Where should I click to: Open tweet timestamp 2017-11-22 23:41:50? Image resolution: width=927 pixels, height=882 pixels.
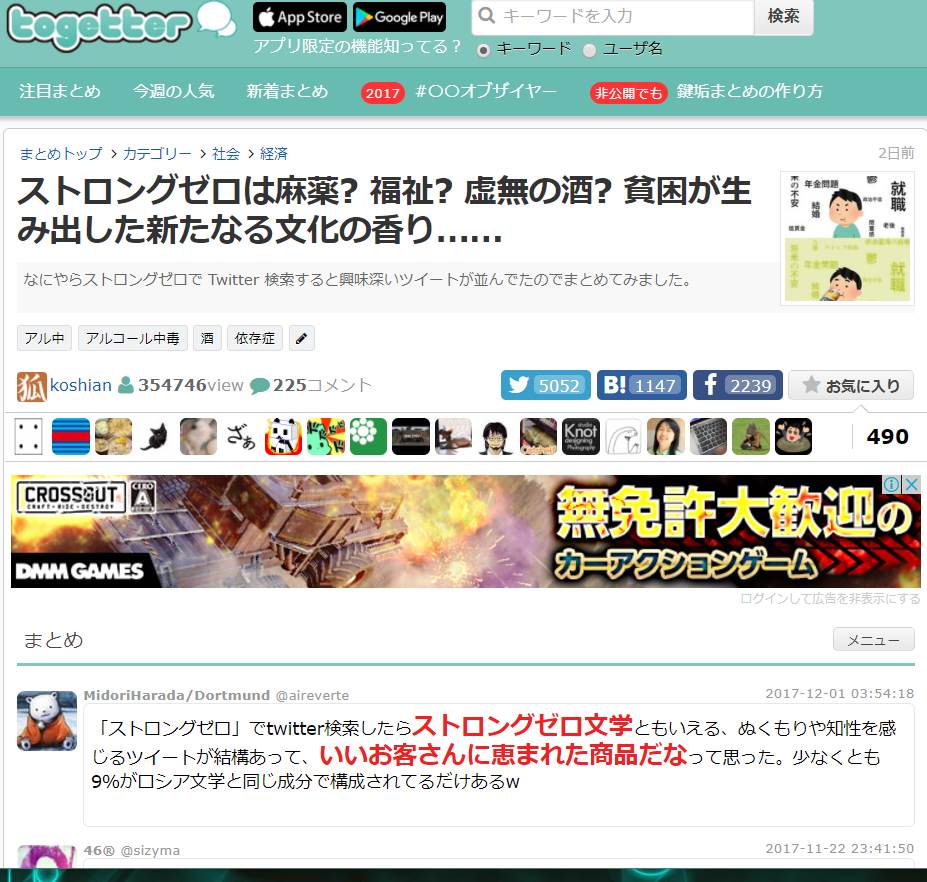(x=840, y=849)
